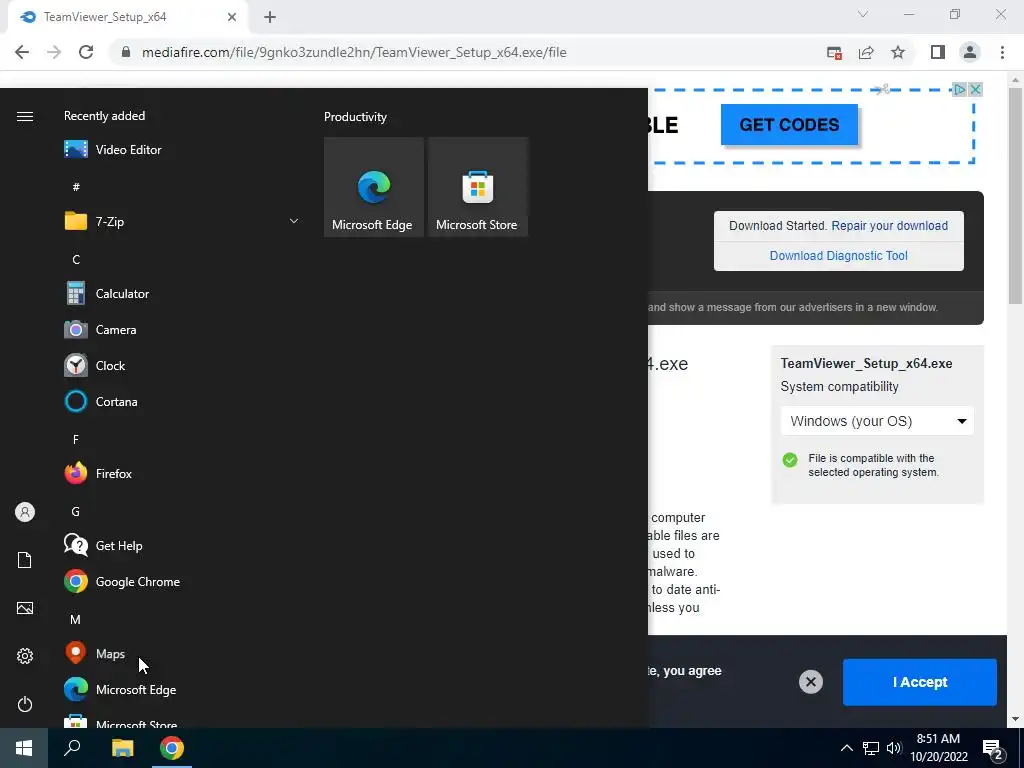Jump to the # section header
Viewport: 1024px width, 768px height.
pos(76,187)
